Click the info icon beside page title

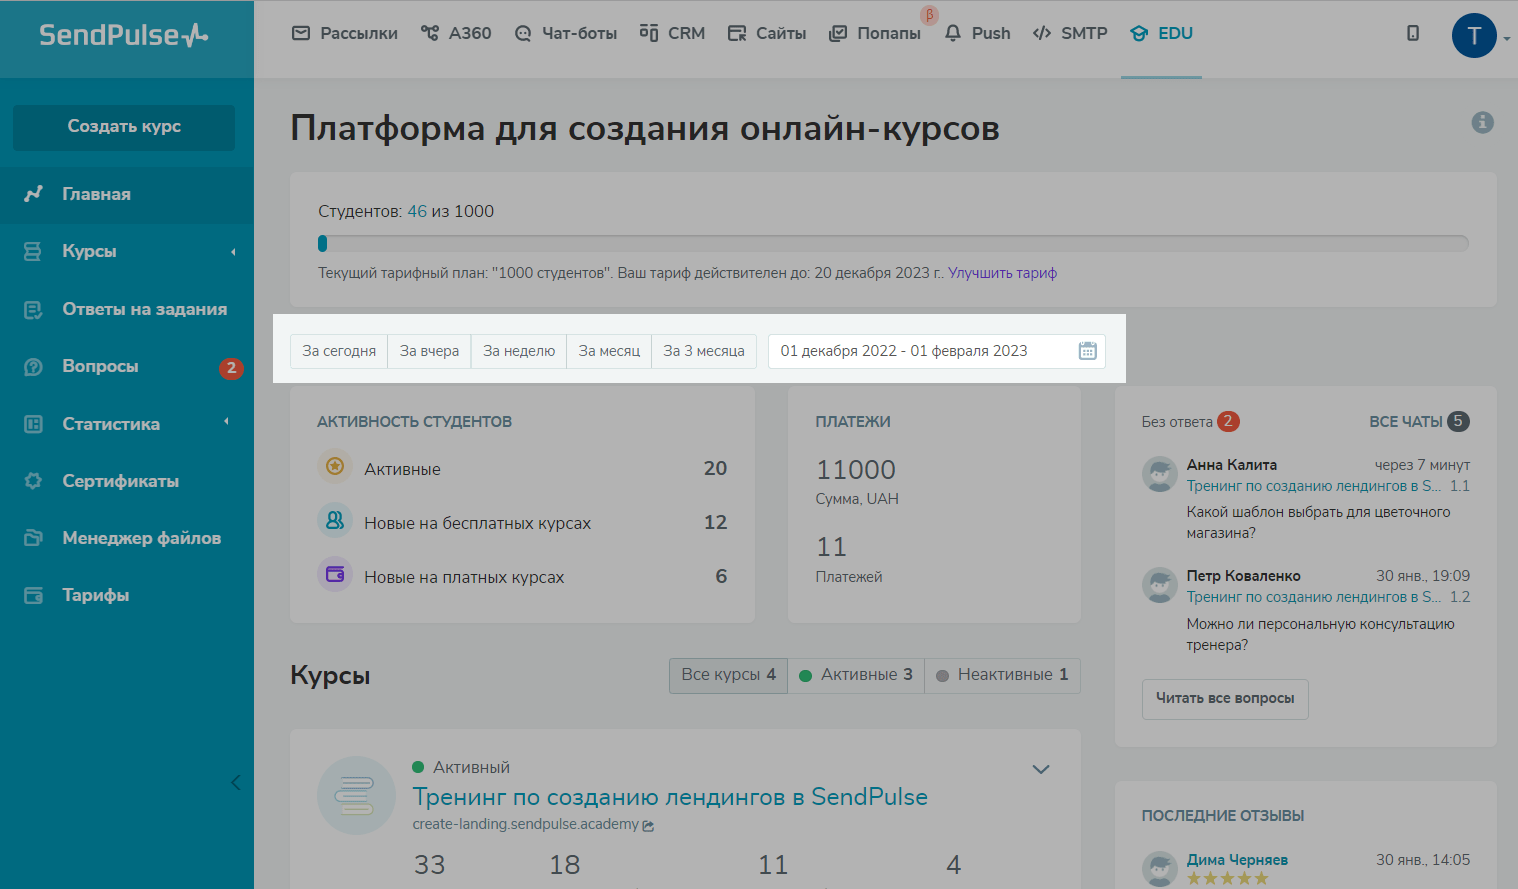click(1483, 122)
